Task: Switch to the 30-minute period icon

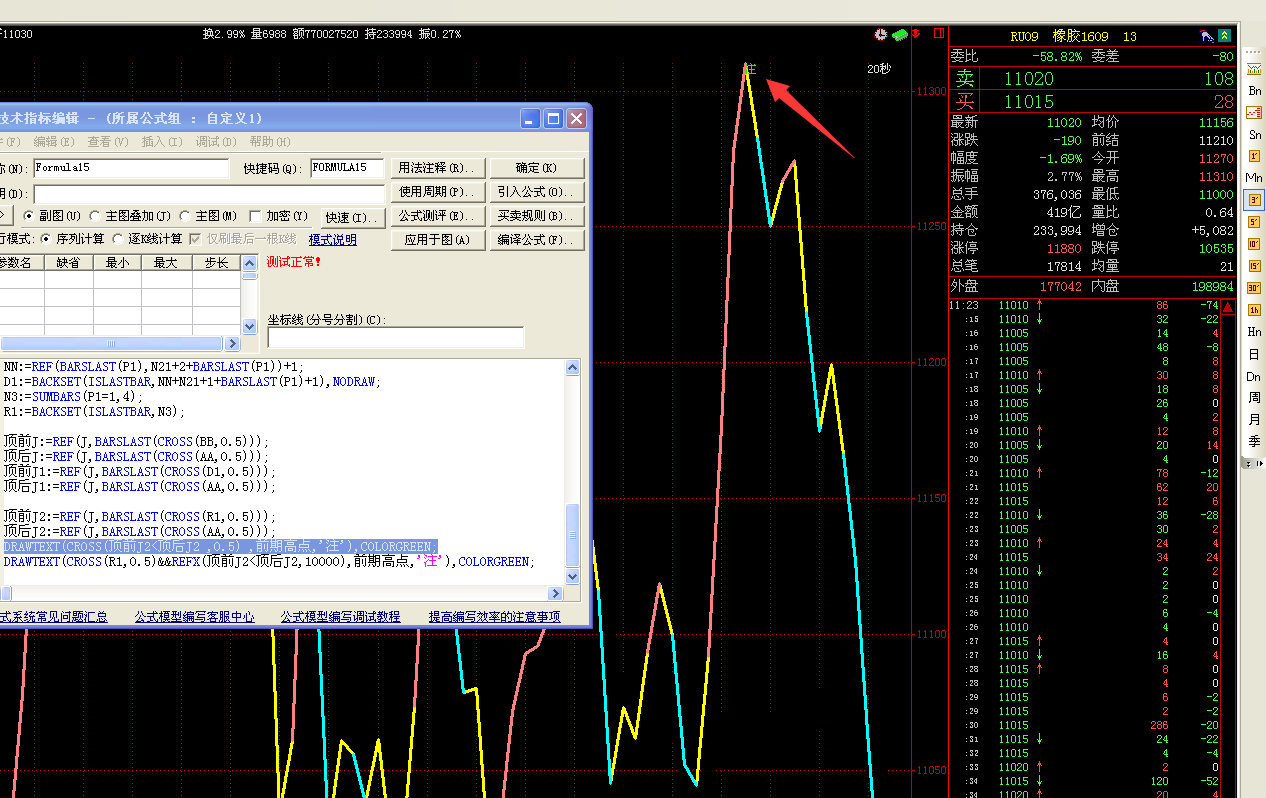Action: click(1254, 288)
